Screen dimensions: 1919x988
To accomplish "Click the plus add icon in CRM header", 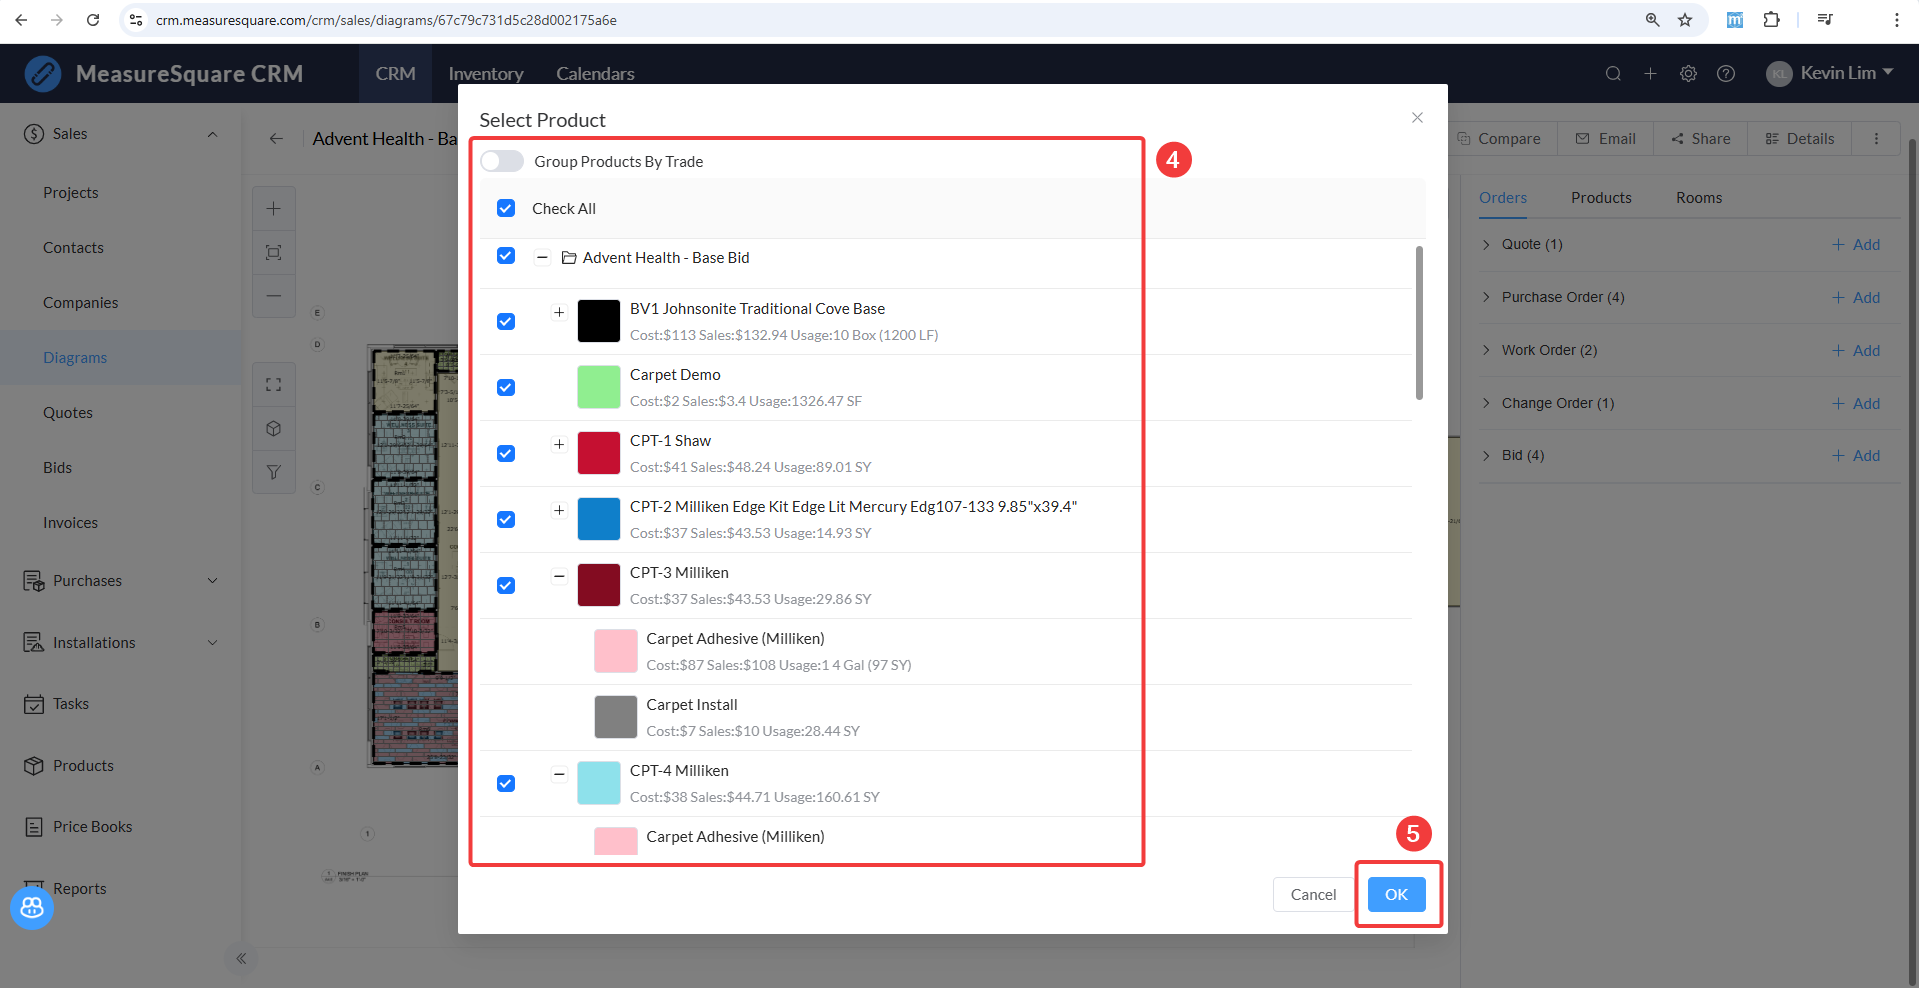I will pos(1651,73).
